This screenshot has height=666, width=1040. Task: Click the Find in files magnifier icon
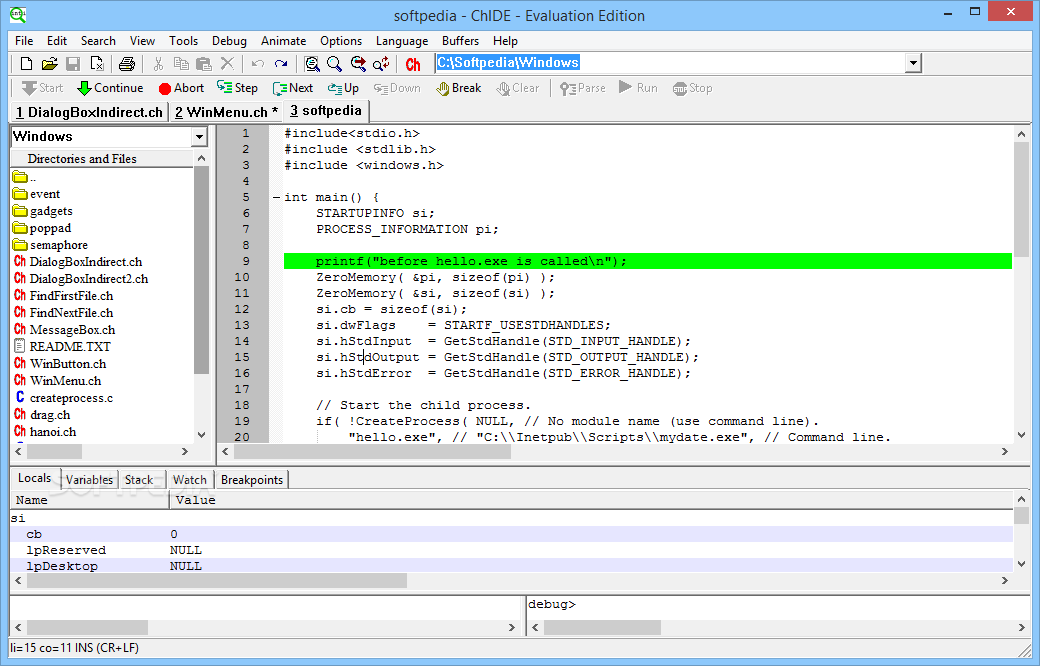(312, 64)
